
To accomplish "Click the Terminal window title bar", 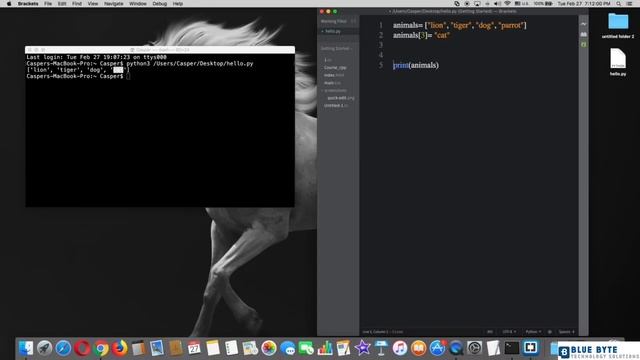I will 160,50.
